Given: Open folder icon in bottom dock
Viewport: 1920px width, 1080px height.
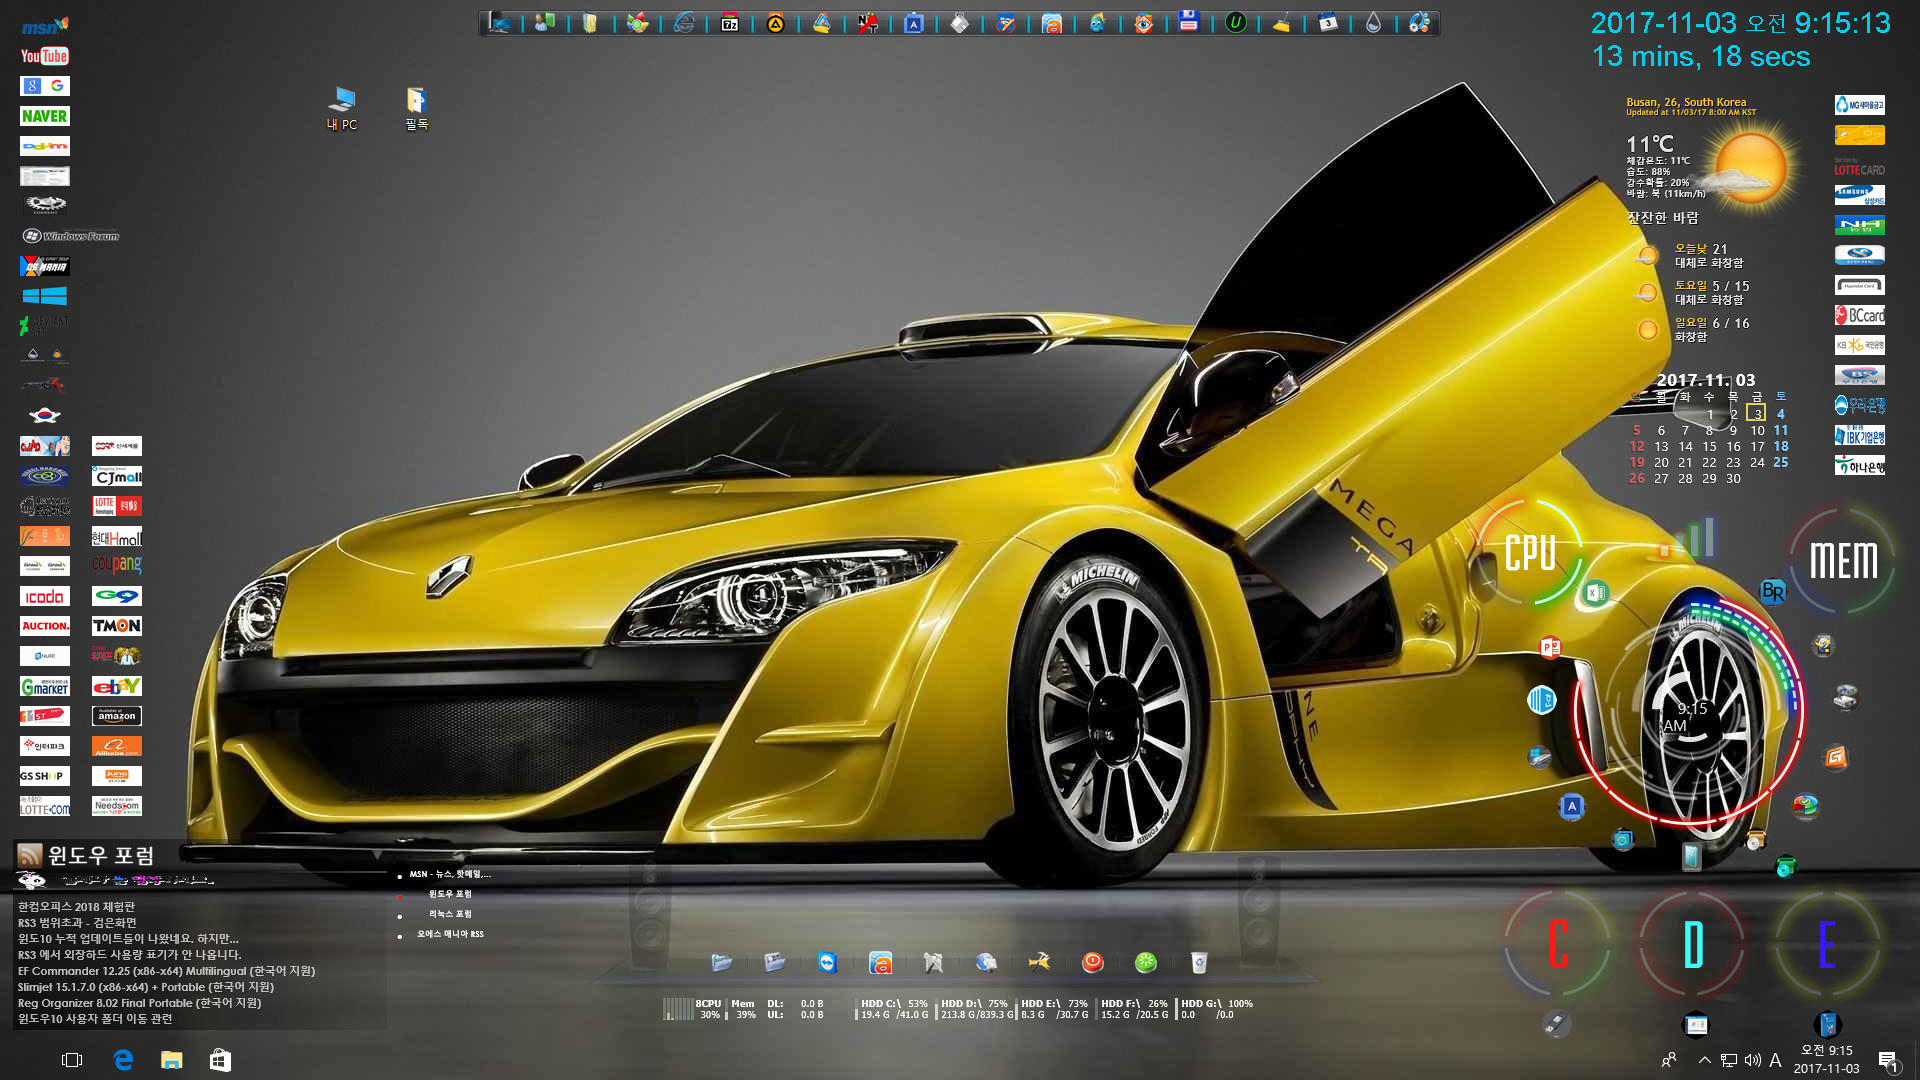Looking at the screenshot, I should [721, 962].
